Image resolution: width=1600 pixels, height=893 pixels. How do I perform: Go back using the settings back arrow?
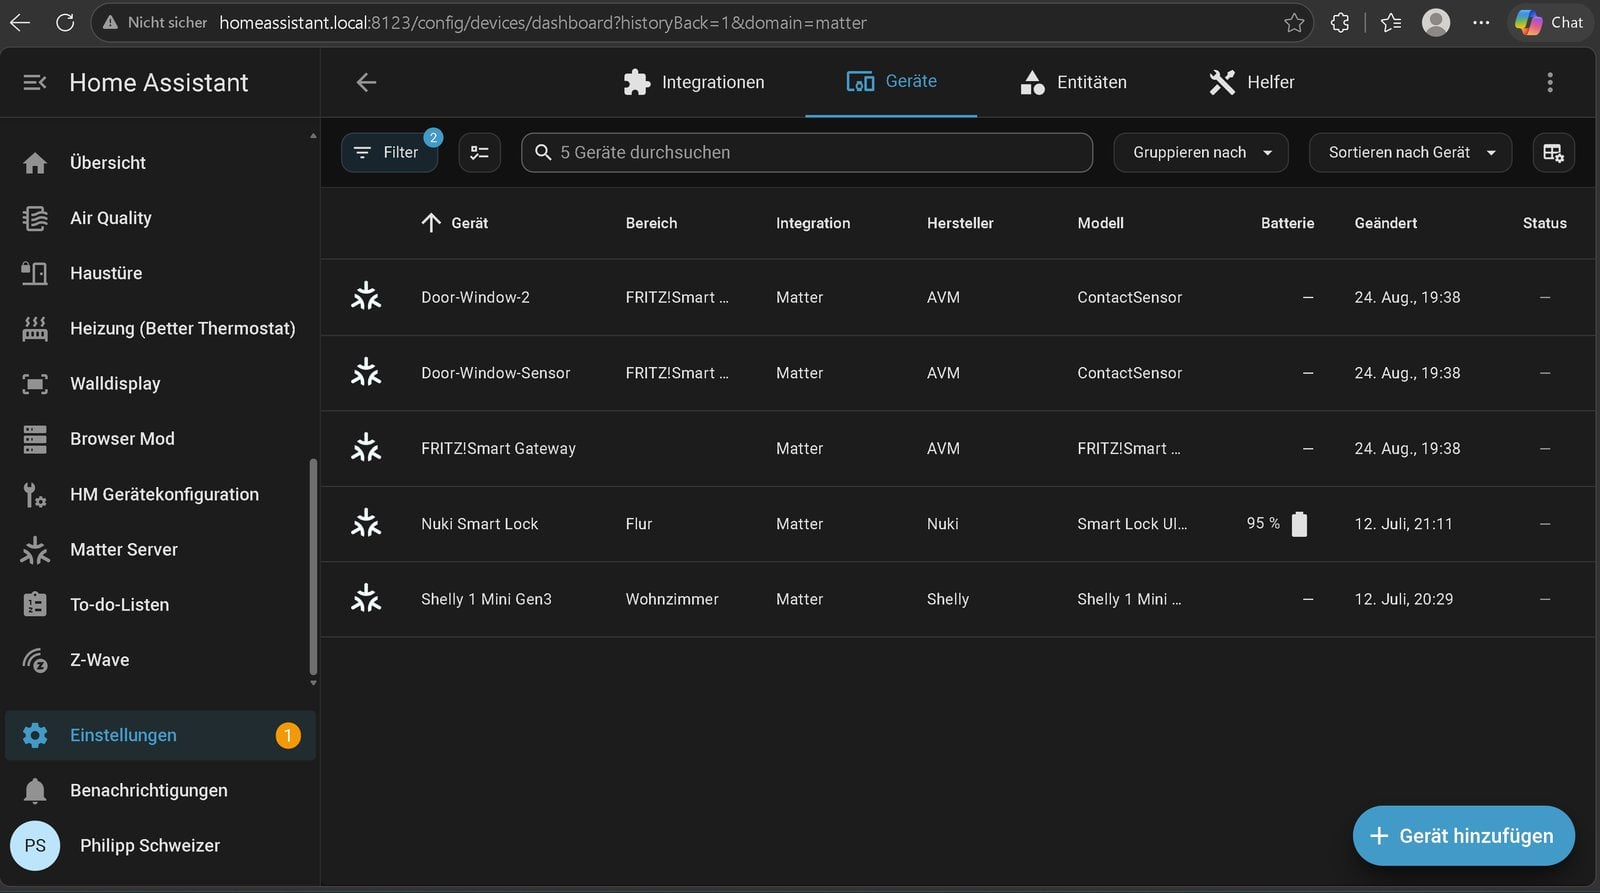click(x=366, y=82)
